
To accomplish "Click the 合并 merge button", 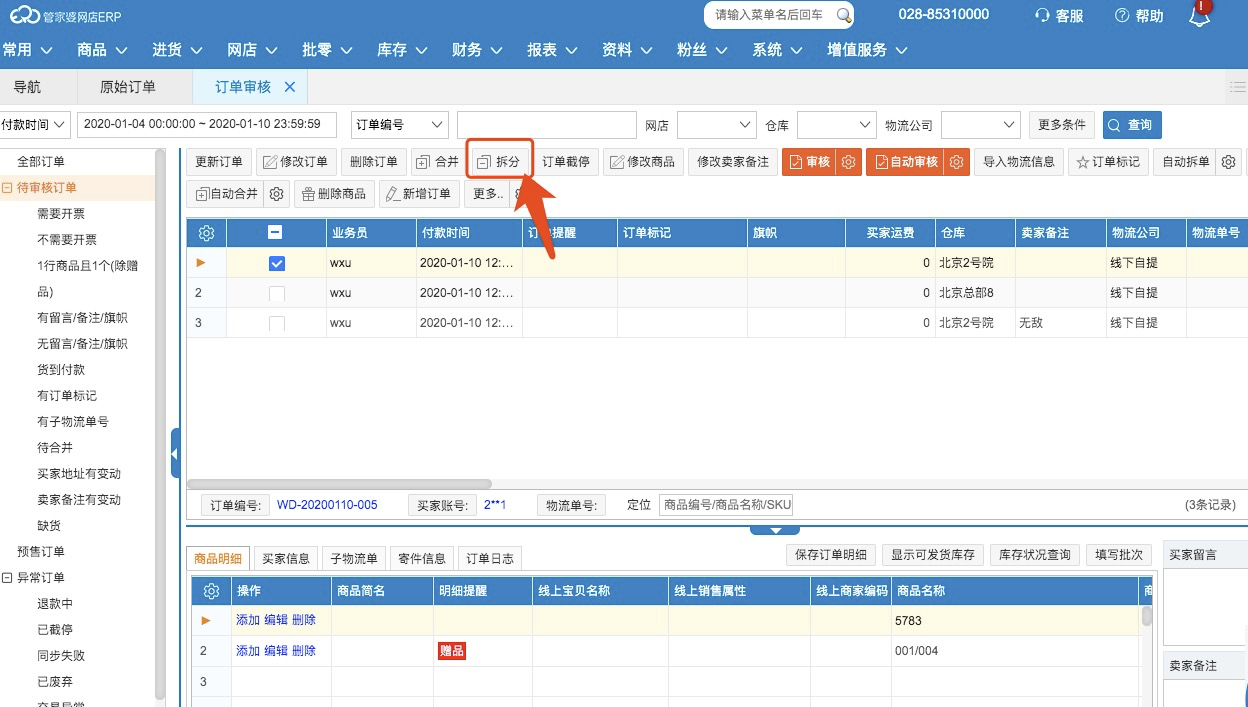I will coord(438,162).
